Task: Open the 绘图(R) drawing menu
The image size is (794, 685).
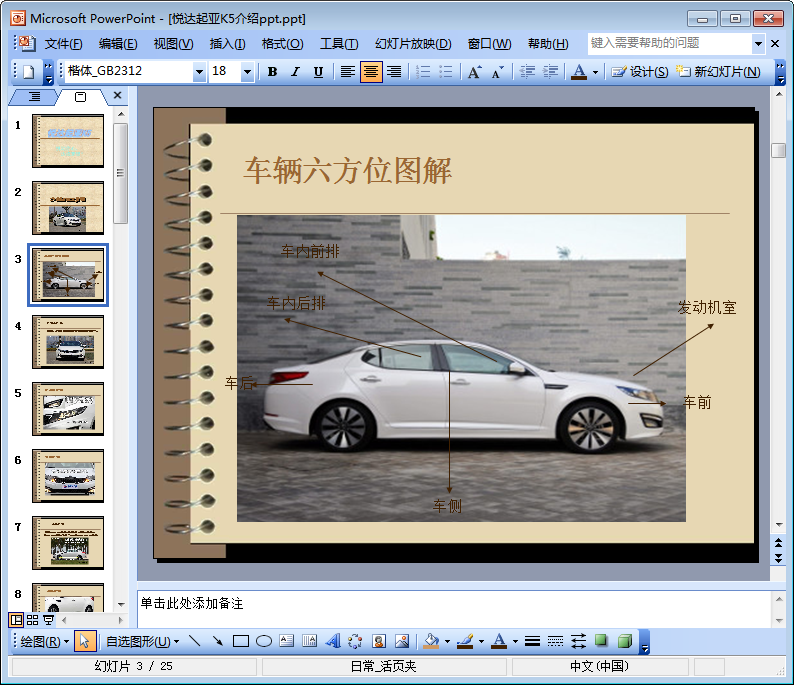Action: (45, 642)
